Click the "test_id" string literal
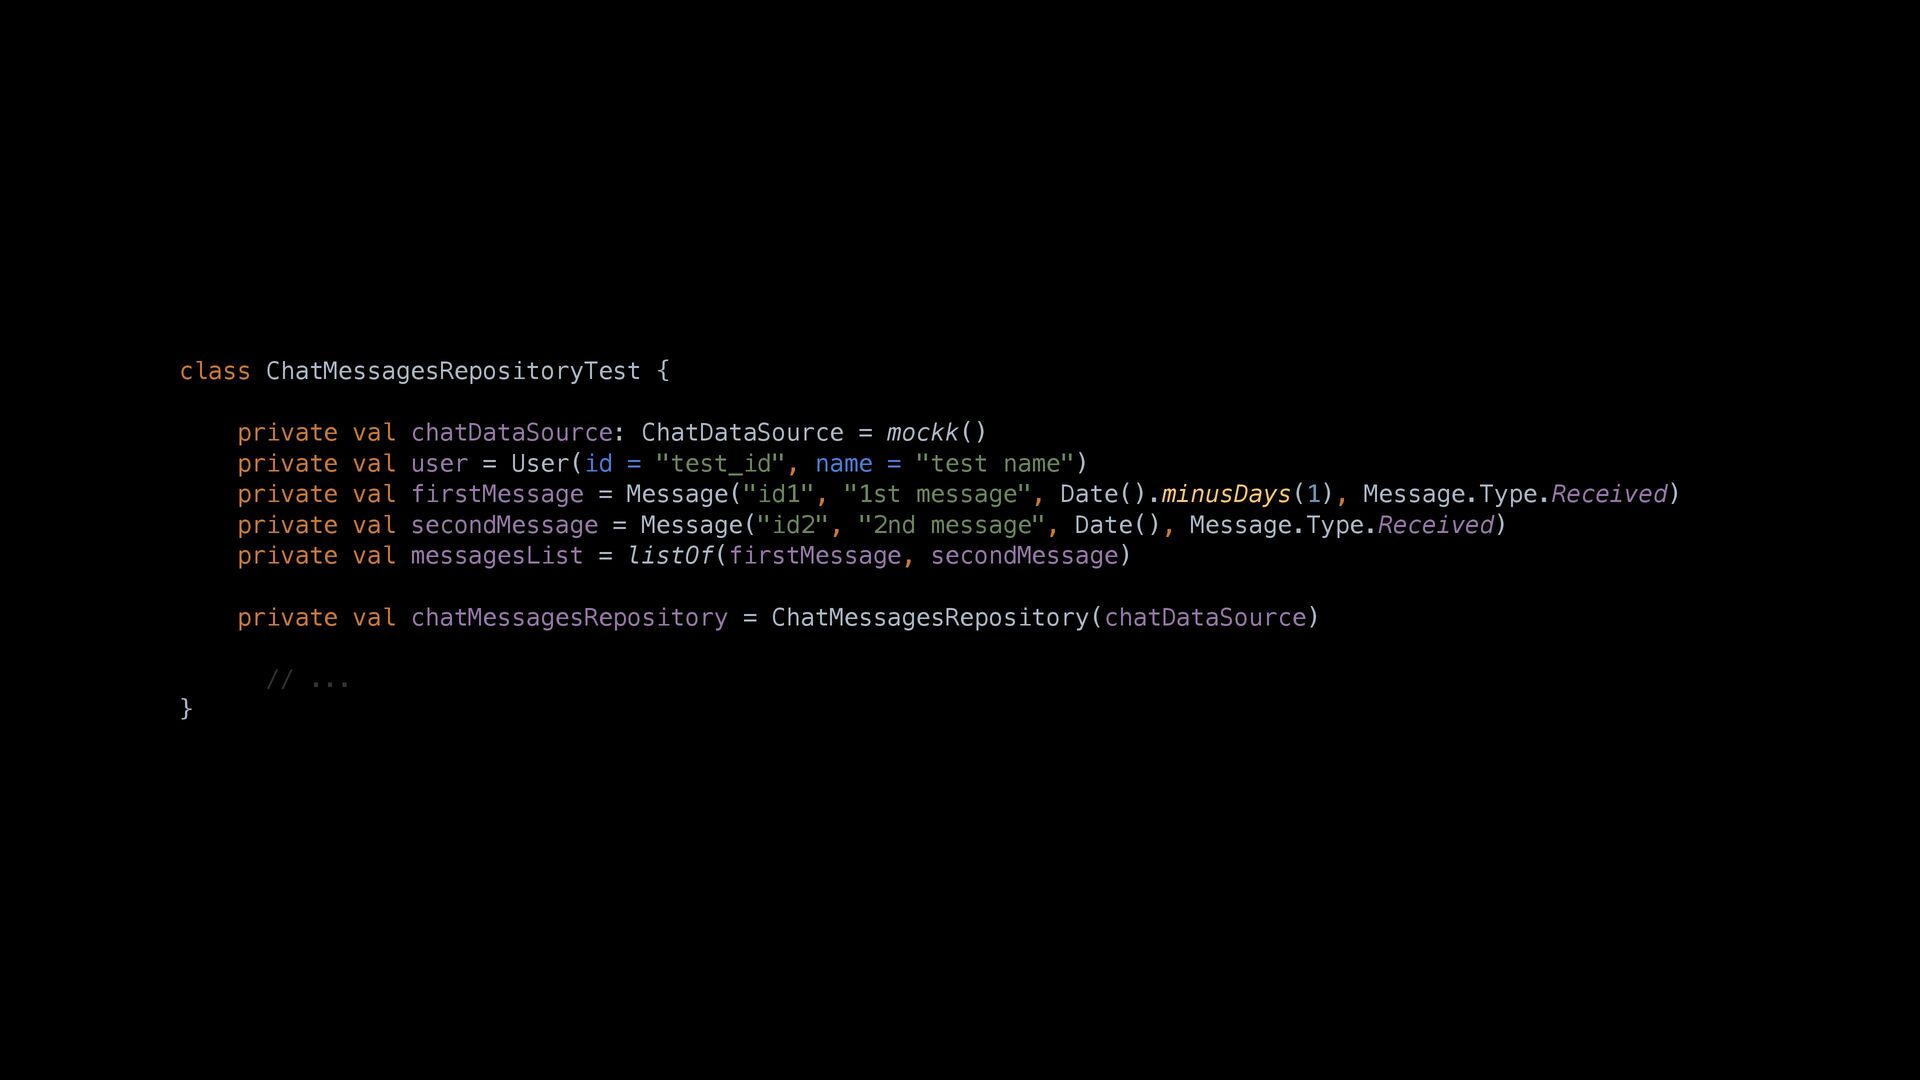 point(720,464)
